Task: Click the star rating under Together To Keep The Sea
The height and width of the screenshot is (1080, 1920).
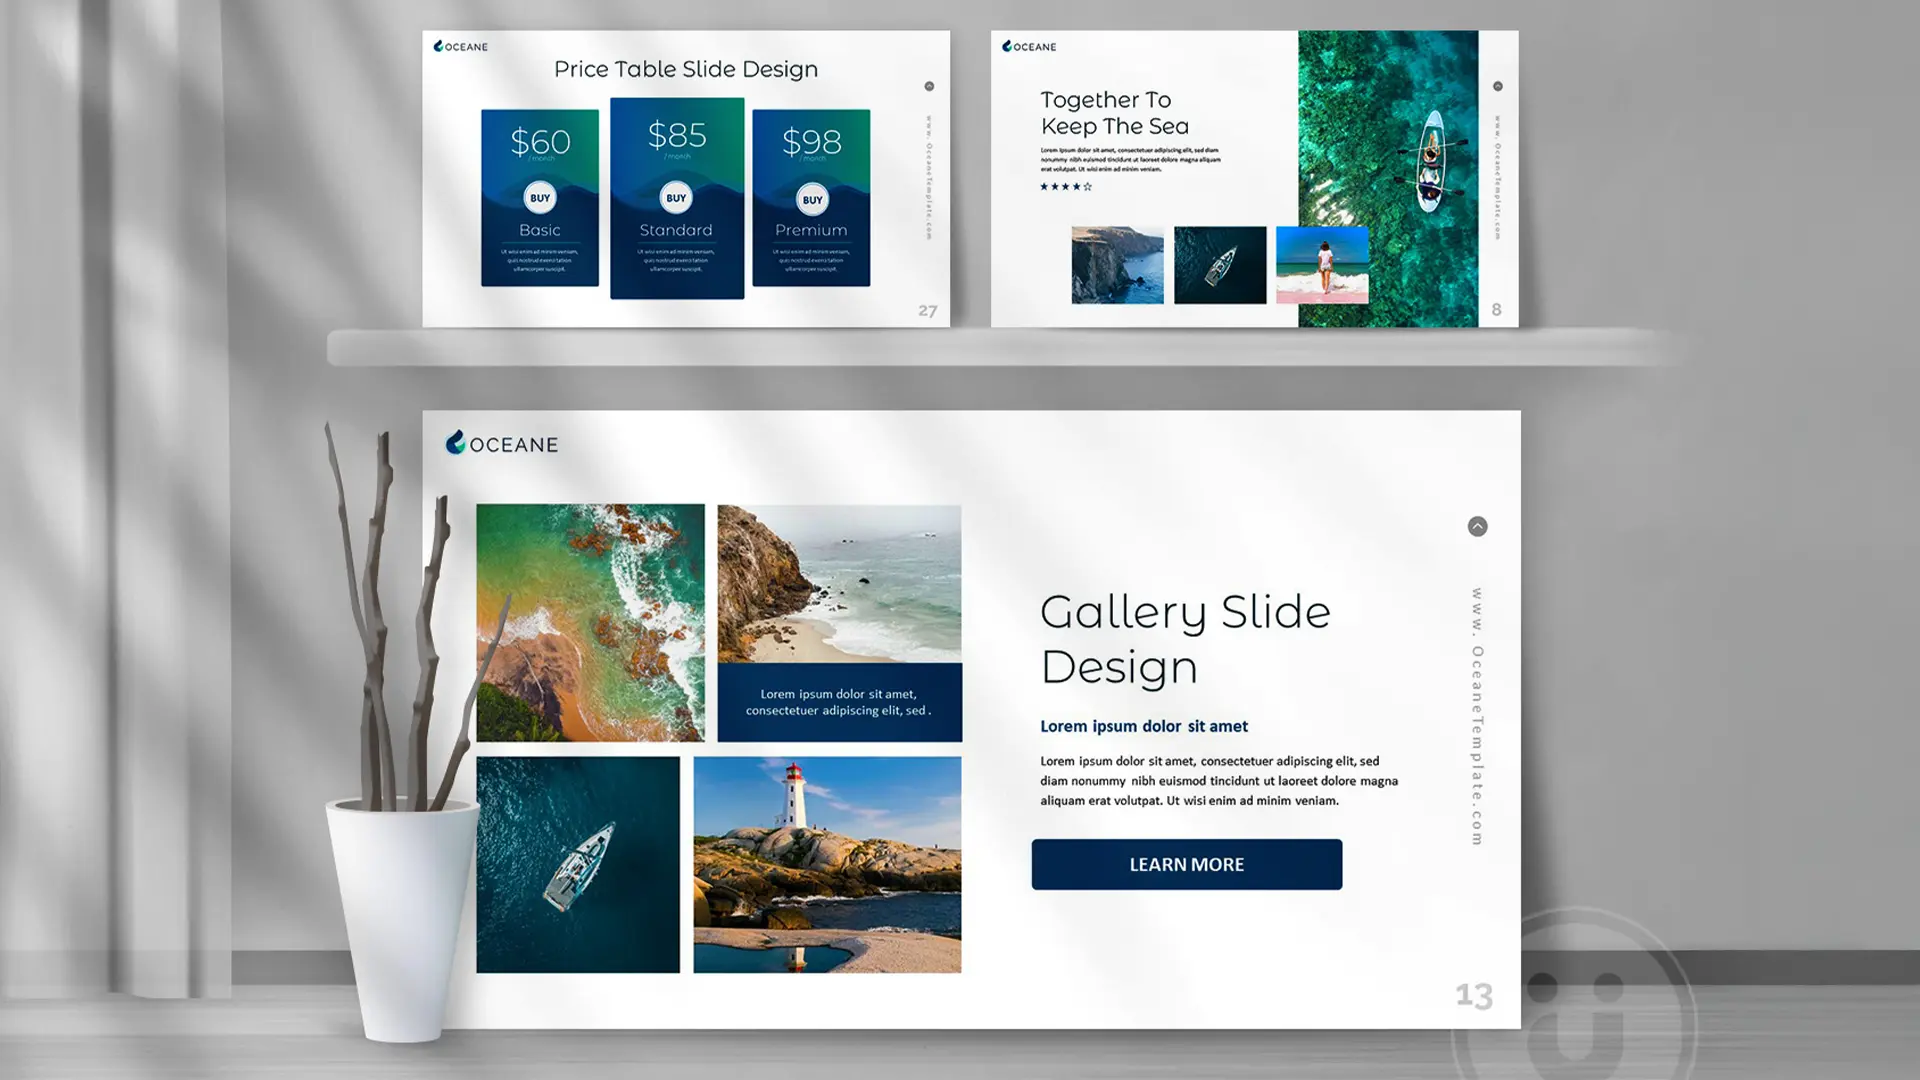Action: pyautogui.click(x=1066, y=187)
